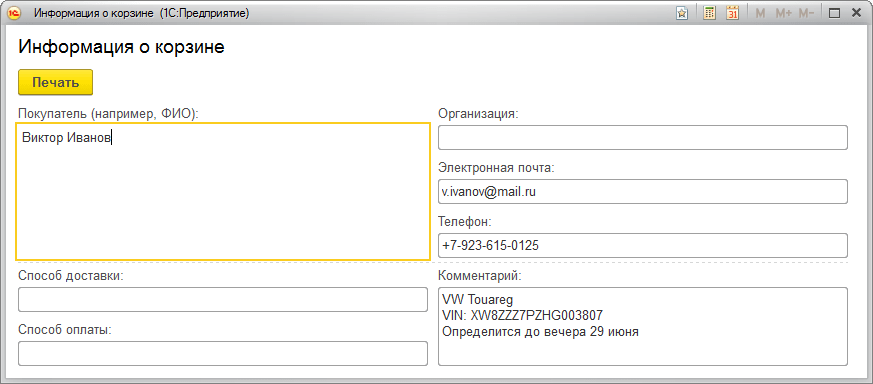Screen dimensions: 873x384
Task: Click the label 'Способ оплаты:'
Action: coord(65,329)
